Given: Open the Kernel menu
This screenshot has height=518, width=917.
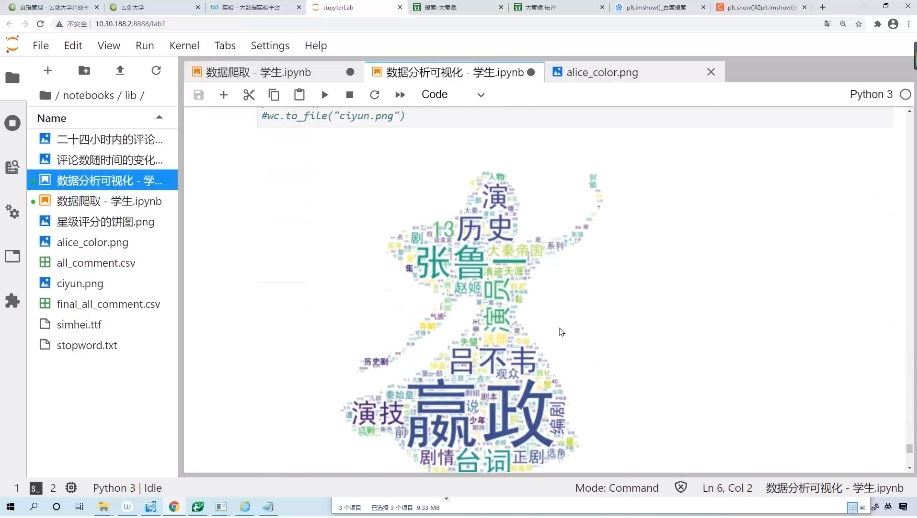Looking at the screenshot, I should click(x=184, y=45).
